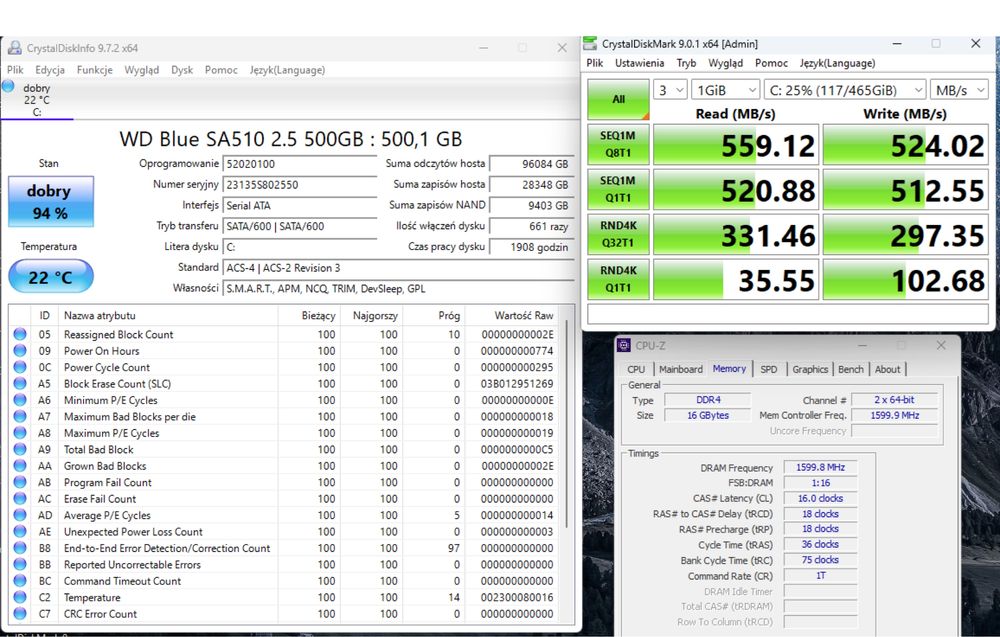Click status orb for Program Fail Count
The width and height of the screenshot is (1000, 637).
20,482
